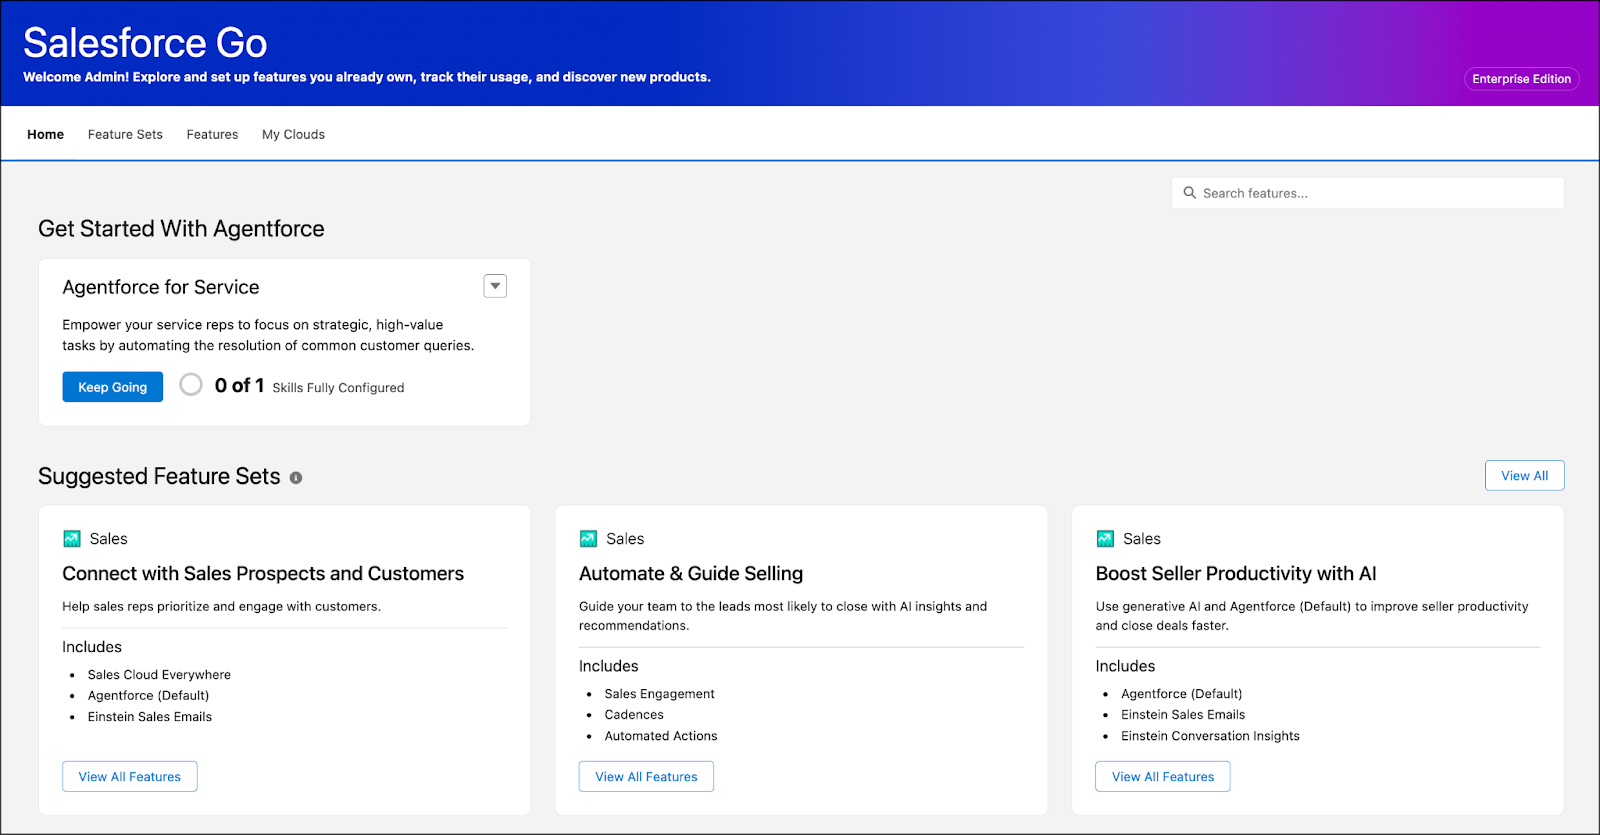The height and width of the screenshot is (835, 1600).
Task: Click the Enterprise Edition badge
Action: (x=1521, y=79)
